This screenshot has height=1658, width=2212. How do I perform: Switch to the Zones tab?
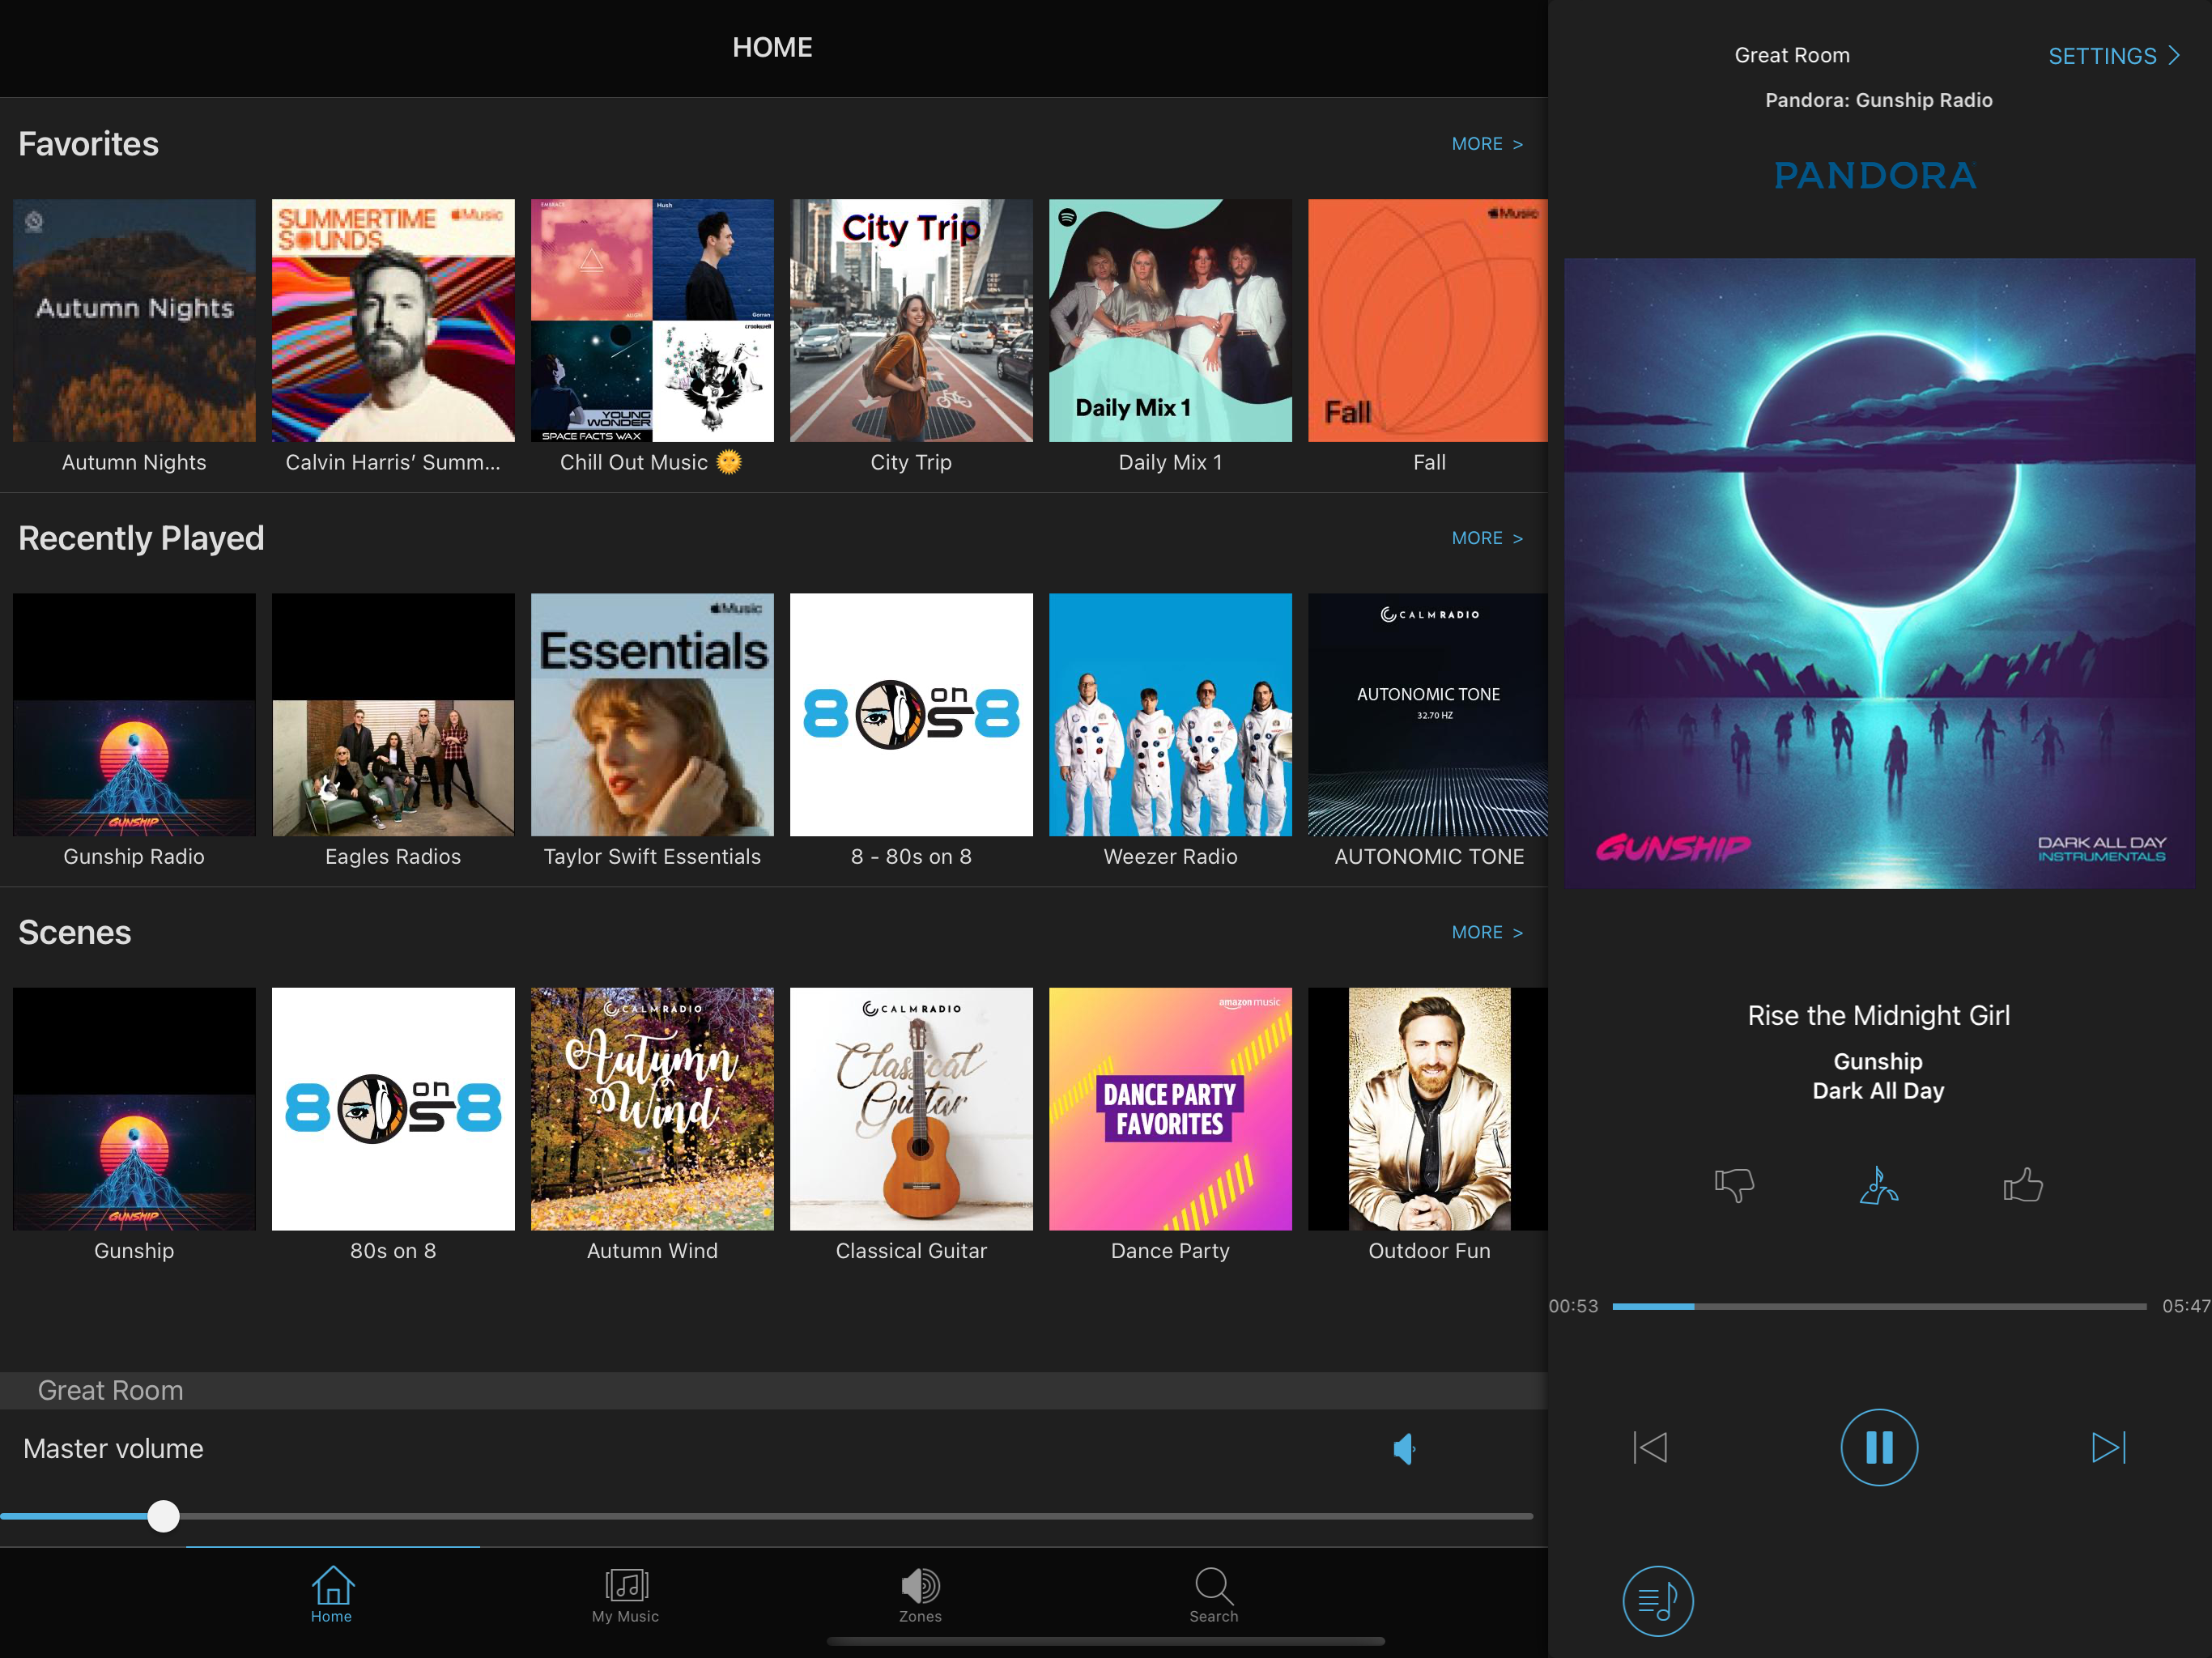920,1594
